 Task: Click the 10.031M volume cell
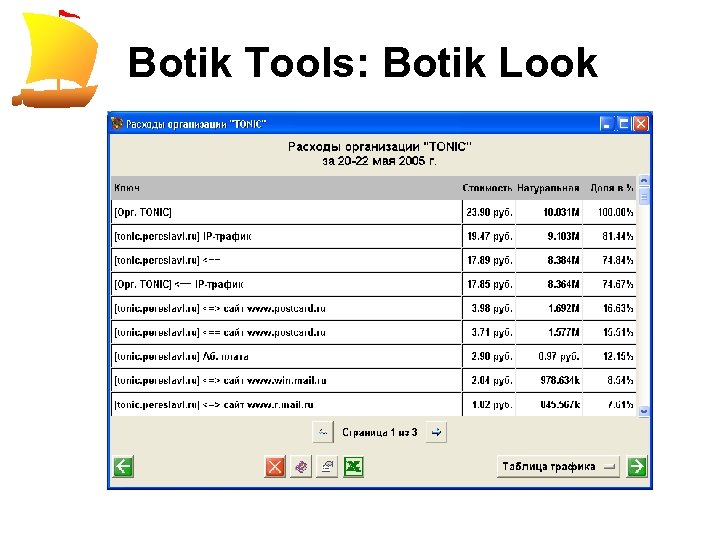[x=549, y=212]
